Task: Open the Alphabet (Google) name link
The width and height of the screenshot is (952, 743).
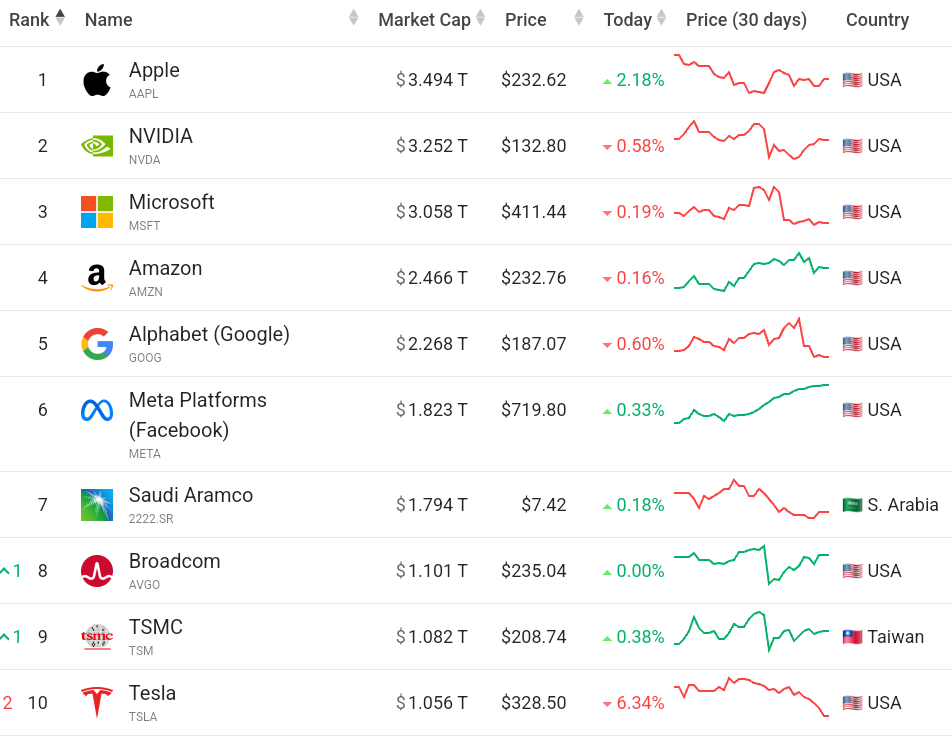Action: tap(209, 334)
